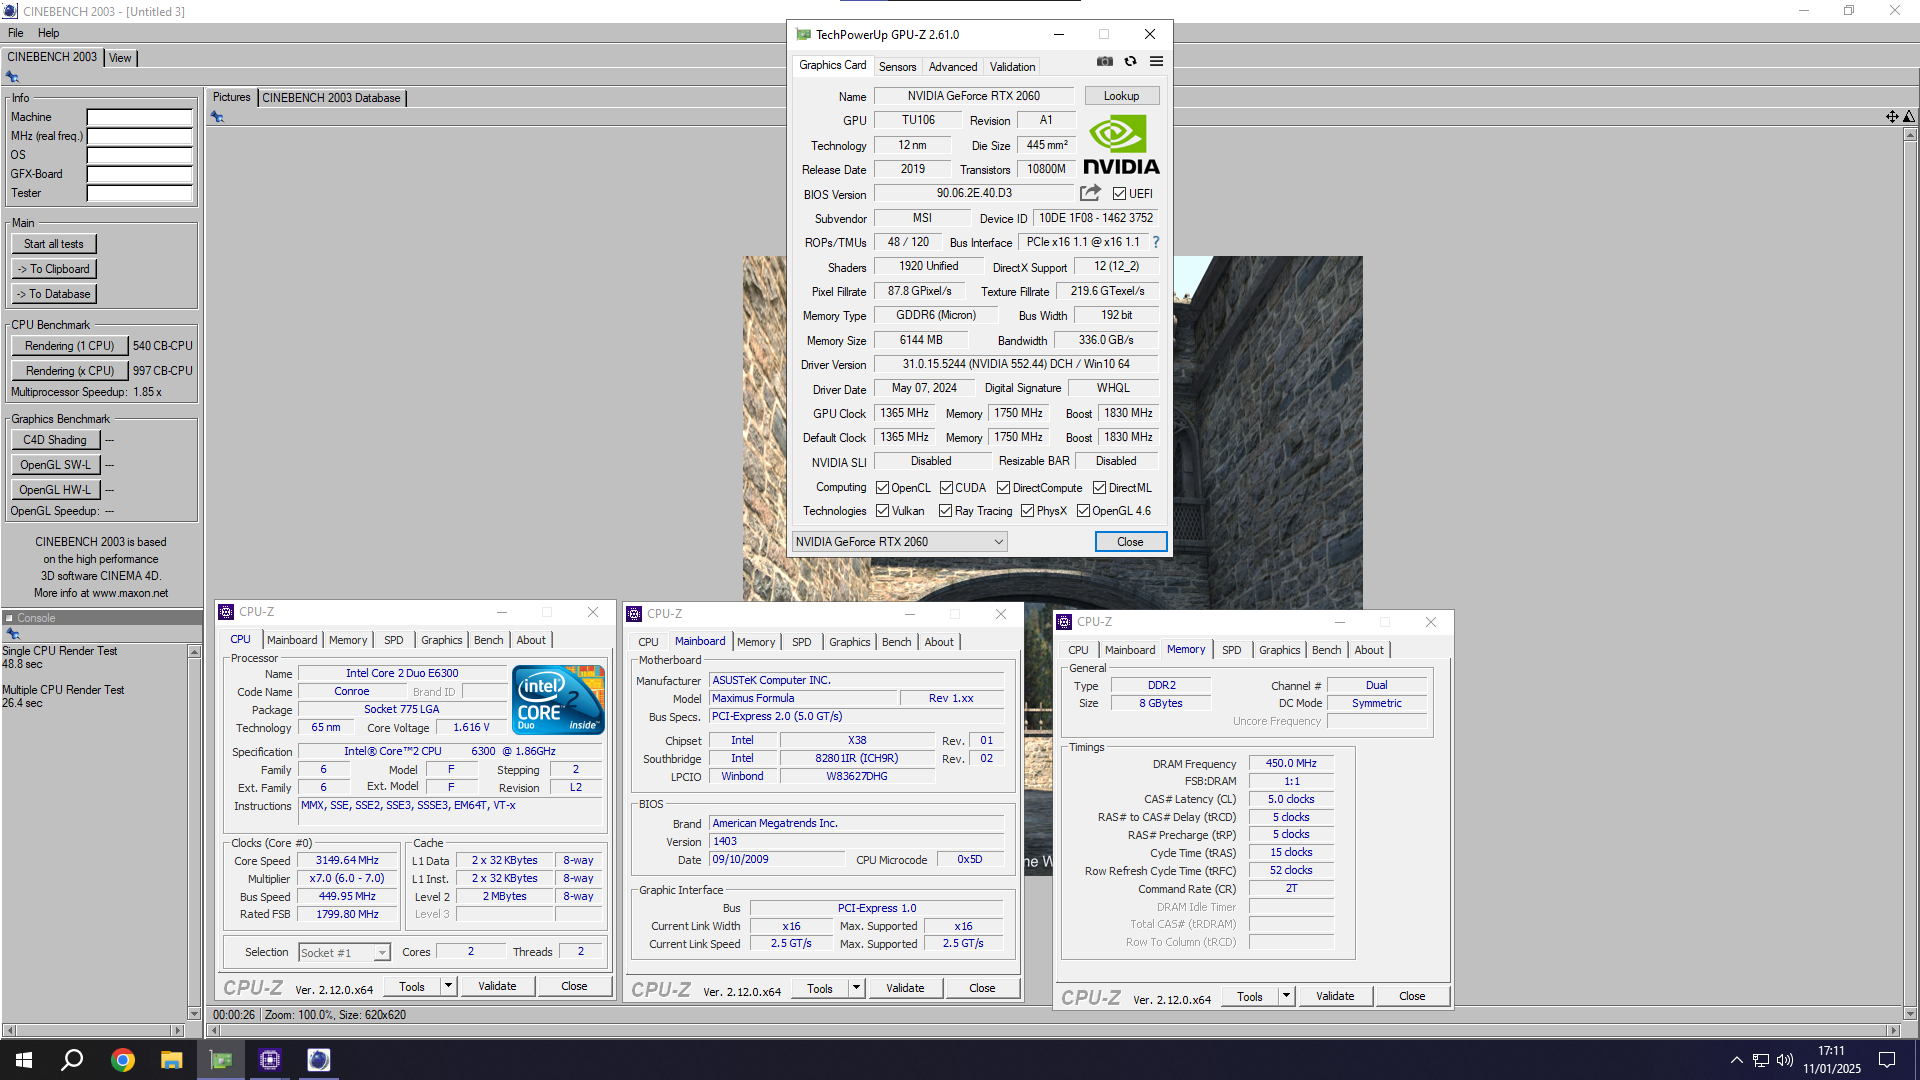Click the OpenGL HW-L button
This screenshot has width=1920, height=1080.
point(55,490)
